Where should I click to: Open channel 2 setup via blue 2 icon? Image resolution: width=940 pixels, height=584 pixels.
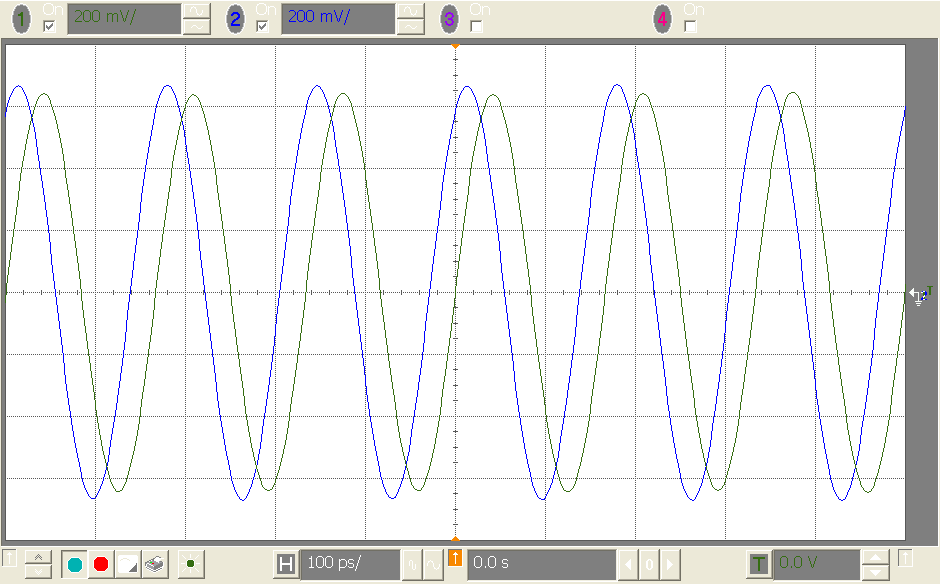tap(234, 18)
